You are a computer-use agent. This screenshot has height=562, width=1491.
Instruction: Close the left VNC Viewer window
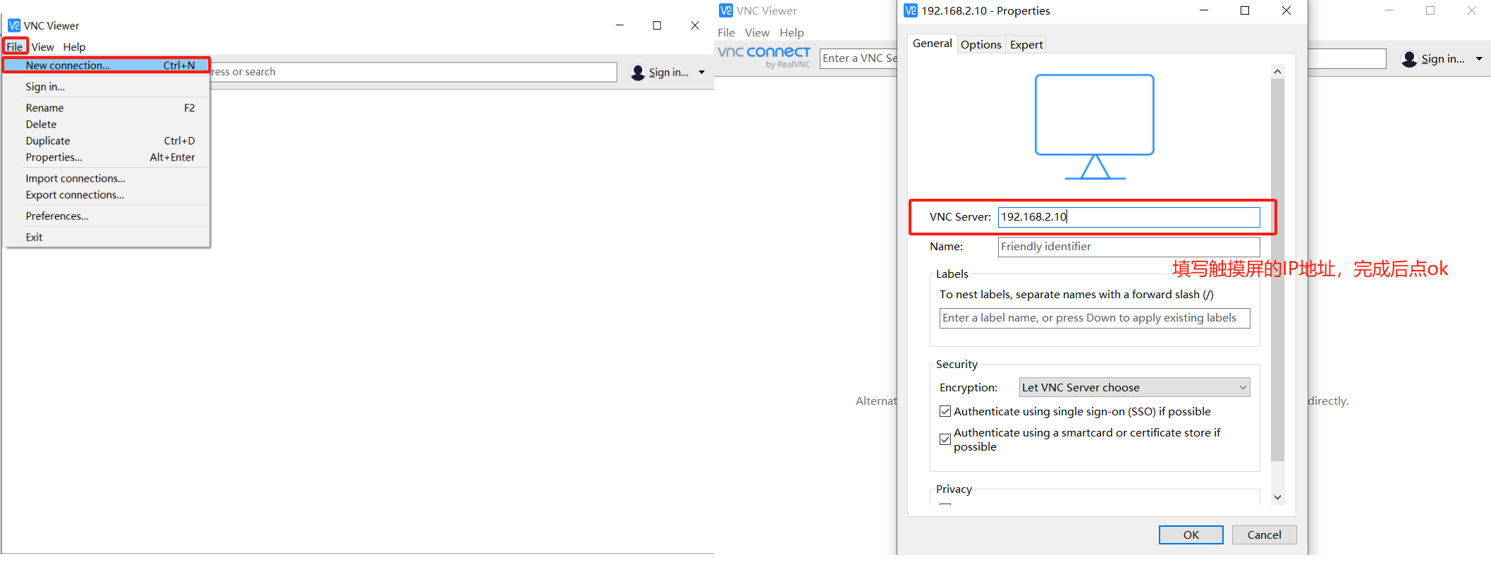(694, 25)
